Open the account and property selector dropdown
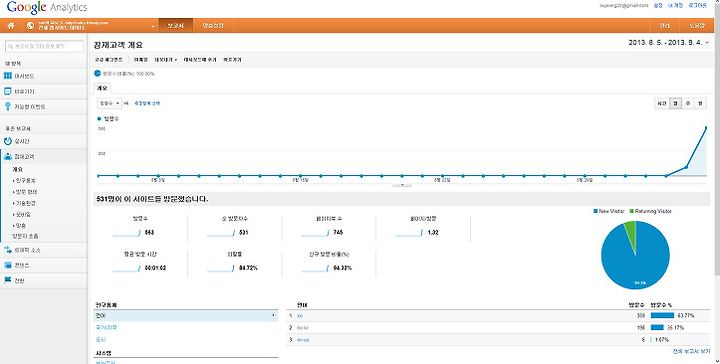This screenshot has height=364, width=720. pyautogui.click(x=91, y=26)
